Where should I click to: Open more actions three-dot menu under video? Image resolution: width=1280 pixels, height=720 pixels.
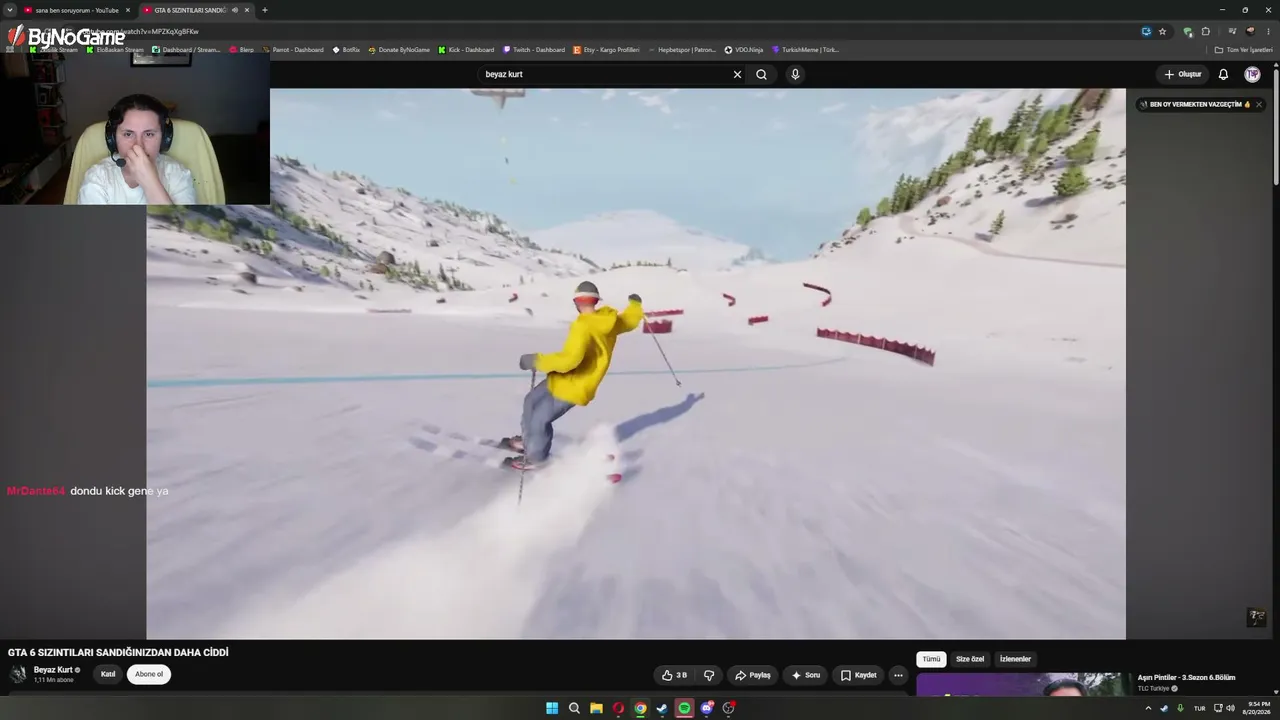coord(898,675)
